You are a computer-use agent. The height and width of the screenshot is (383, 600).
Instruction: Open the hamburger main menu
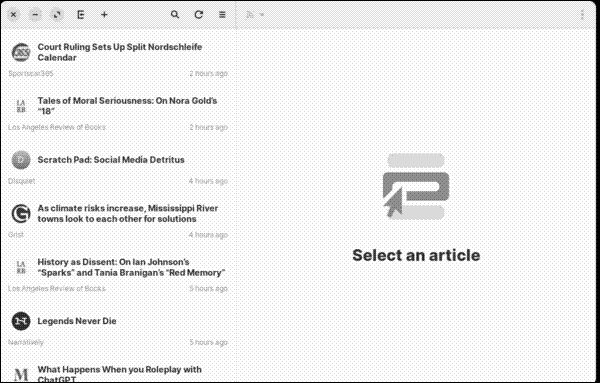[222, 15]
